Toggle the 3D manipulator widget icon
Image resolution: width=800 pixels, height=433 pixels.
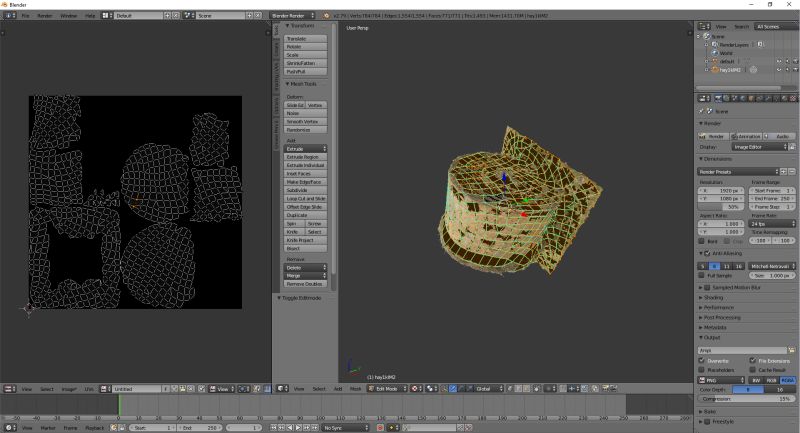pyautogui.click(x=444, y=389)
